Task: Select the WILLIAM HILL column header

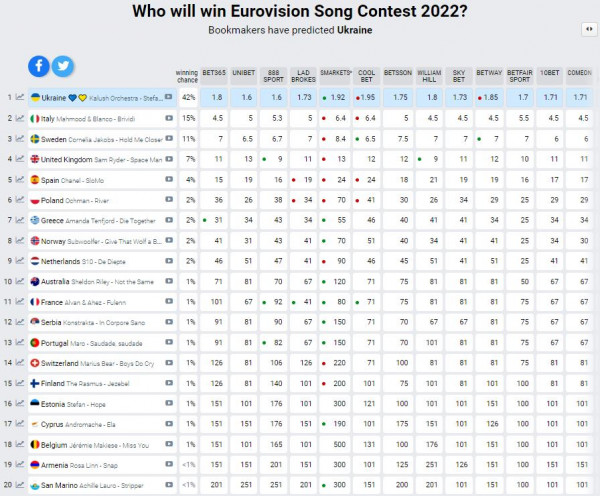Action: click(x=429, y=74)
